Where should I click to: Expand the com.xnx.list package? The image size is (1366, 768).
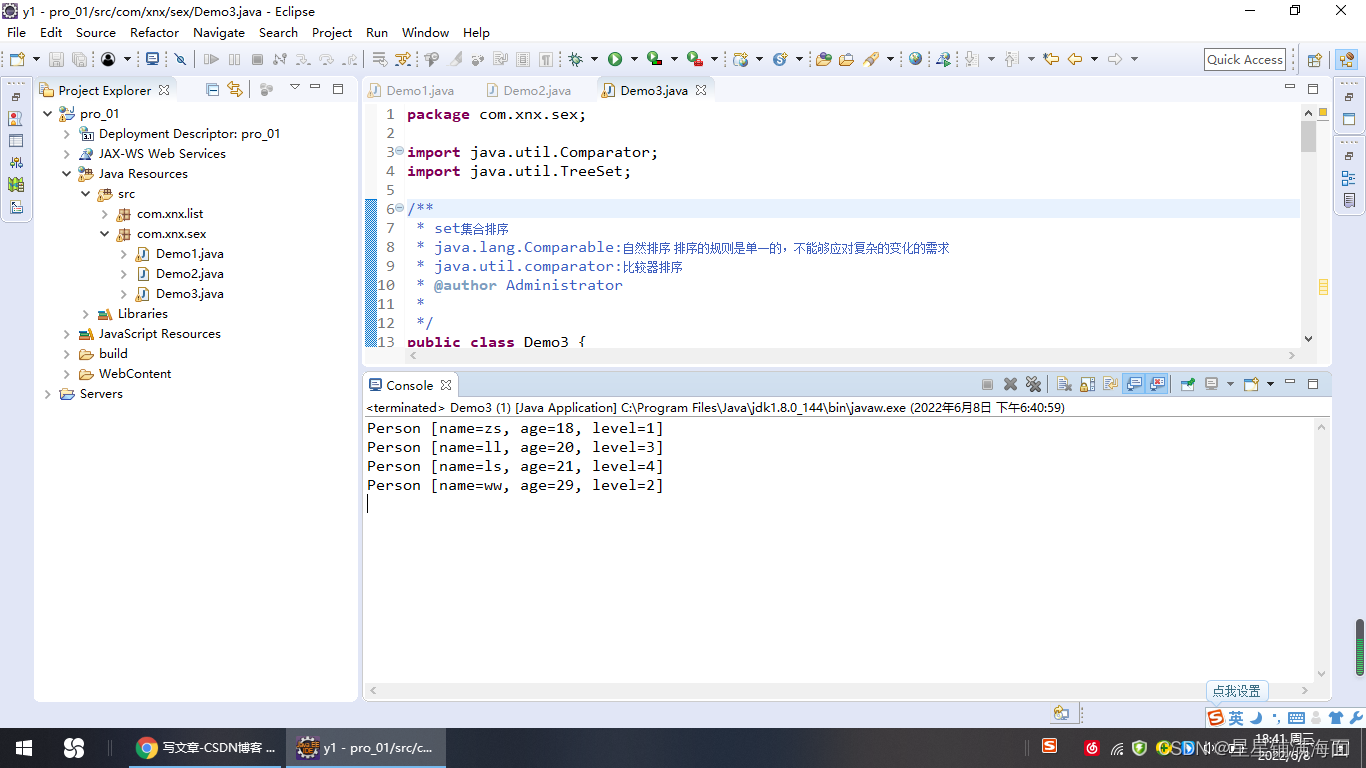(105, 214)
